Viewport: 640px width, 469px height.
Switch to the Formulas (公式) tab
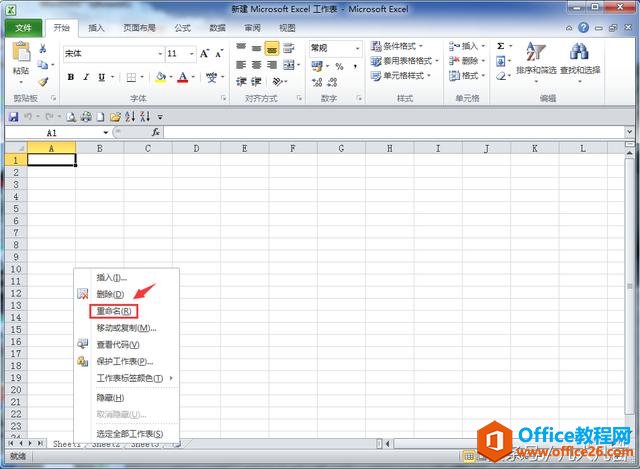[182, 28]
